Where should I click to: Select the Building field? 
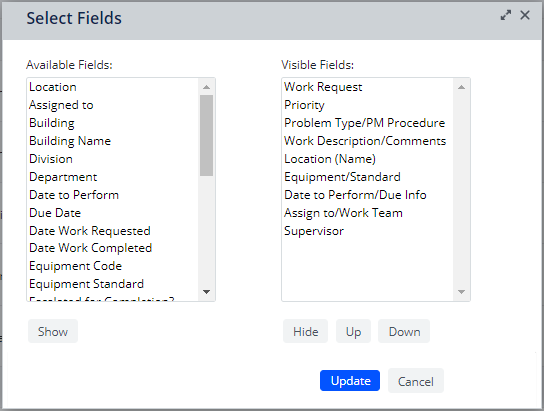[113, 123]
